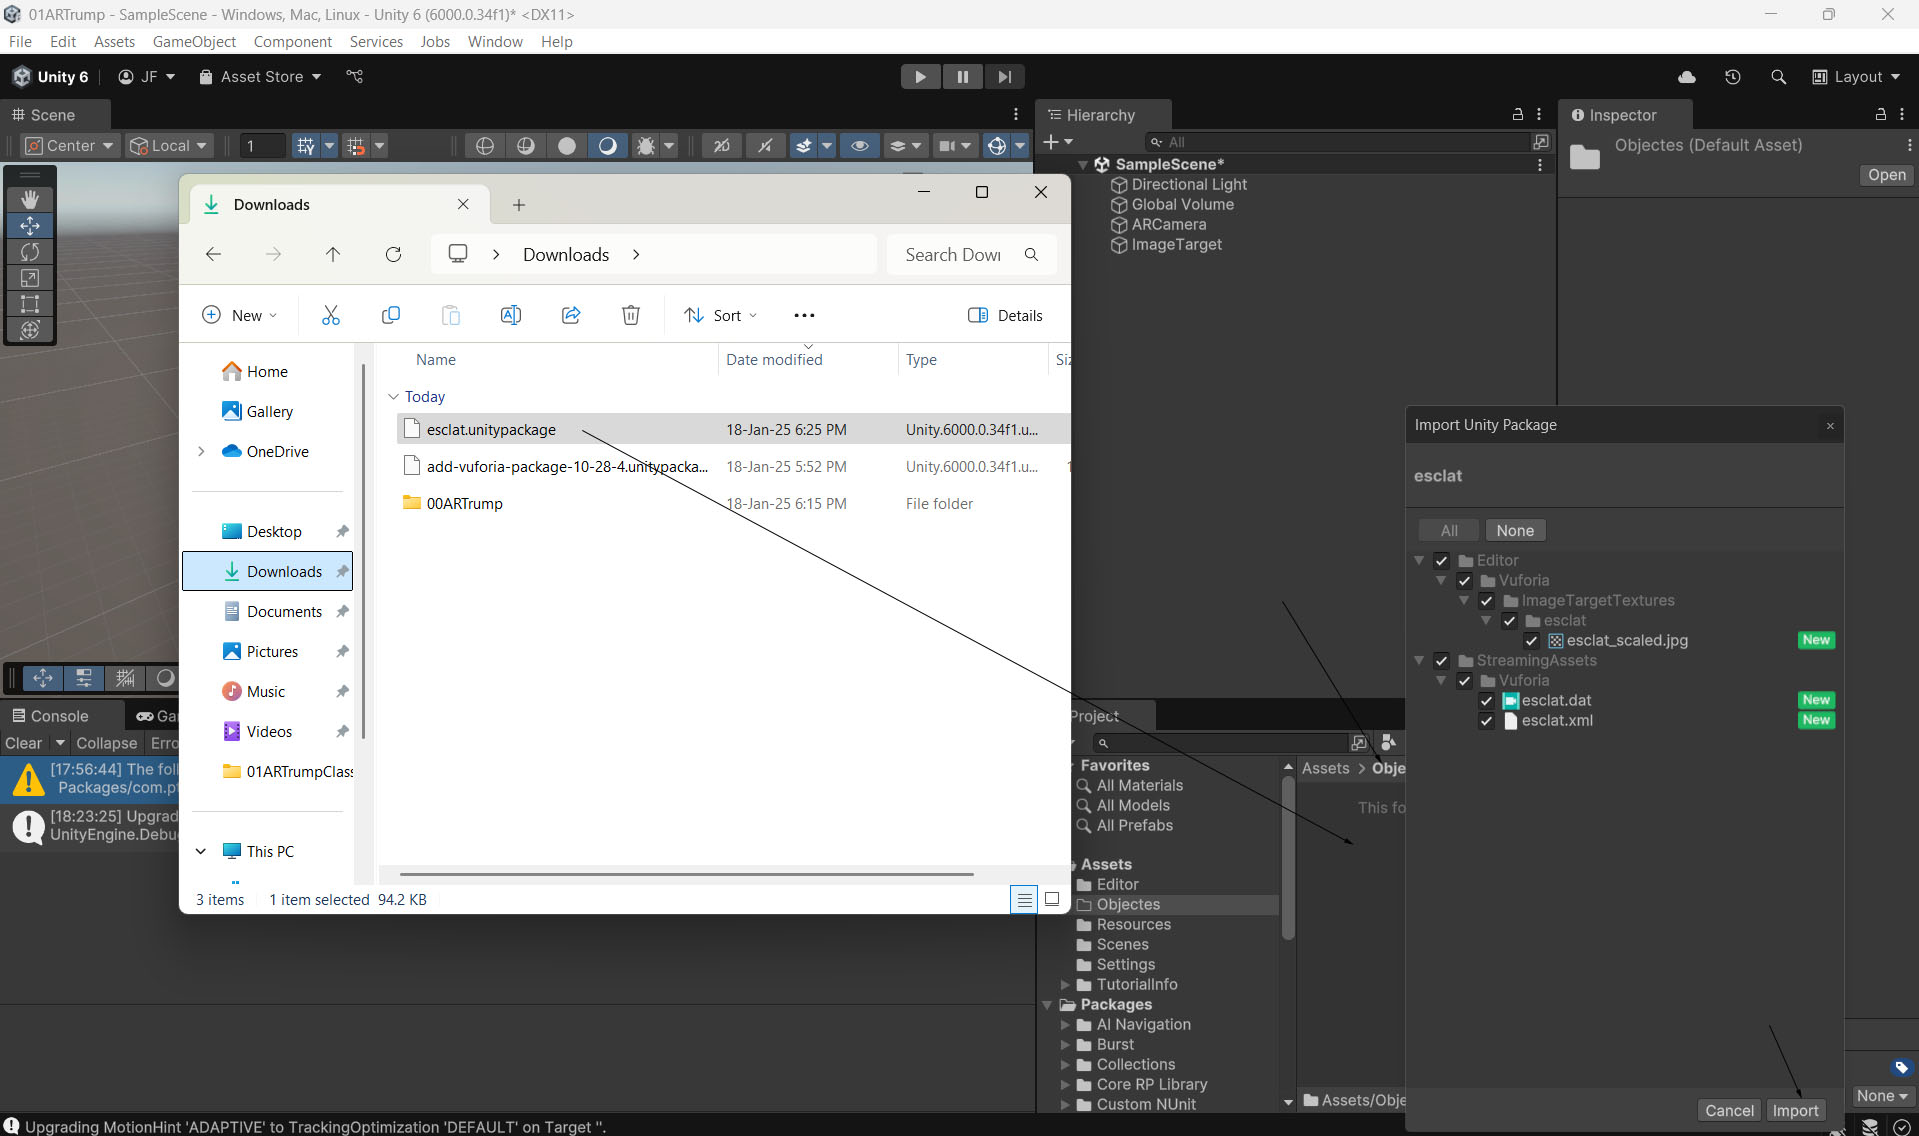Click the Unity Cloud icon
The width and height of the screenshot is (1919, 1136).
point(1687,77)
